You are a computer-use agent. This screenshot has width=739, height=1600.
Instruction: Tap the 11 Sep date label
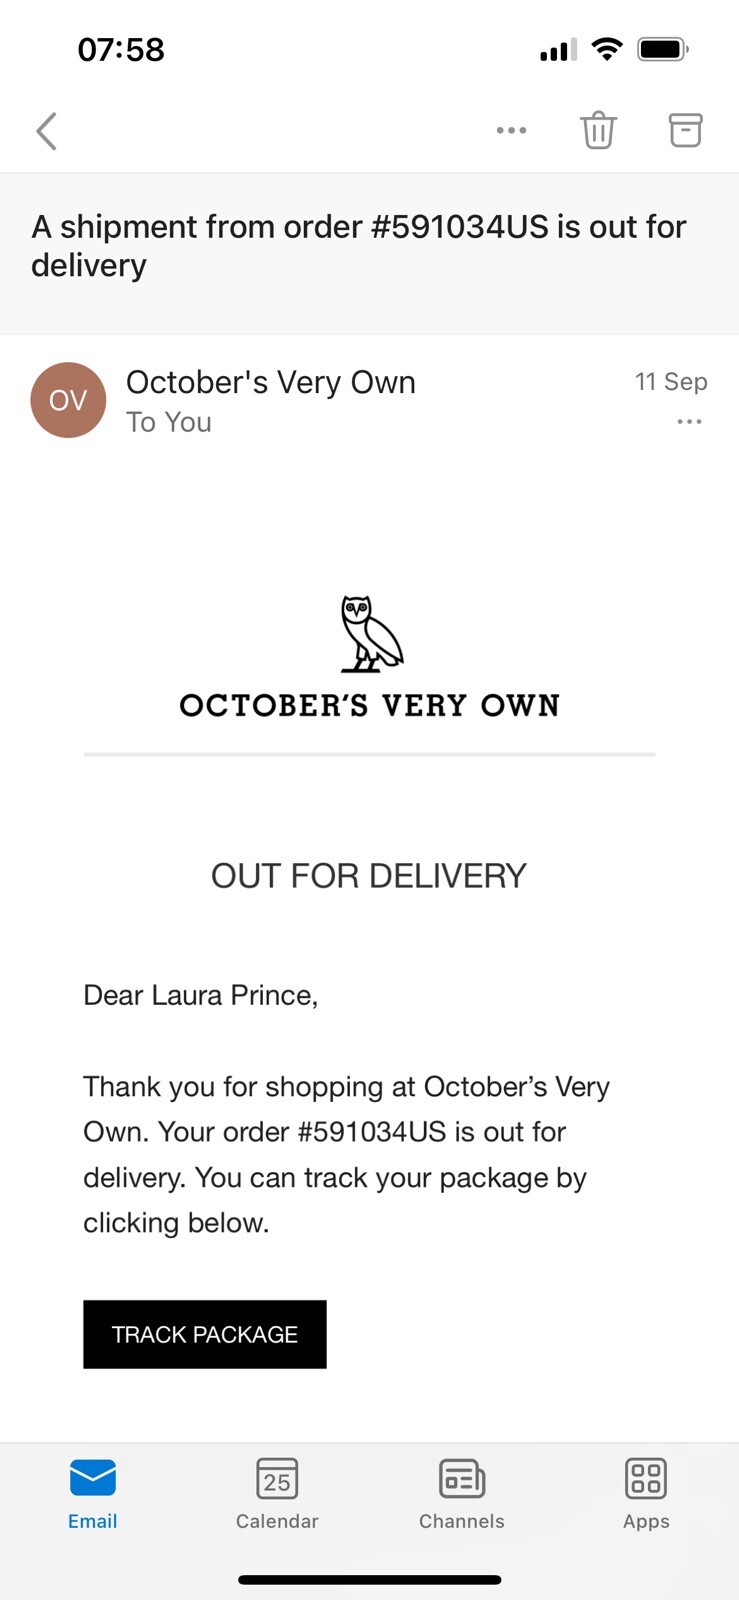[671, 381]
